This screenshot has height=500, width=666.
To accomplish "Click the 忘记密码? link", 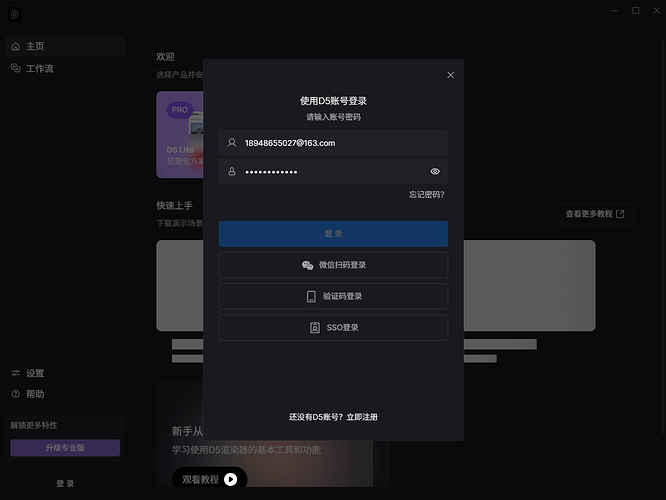I will [426, 195].
